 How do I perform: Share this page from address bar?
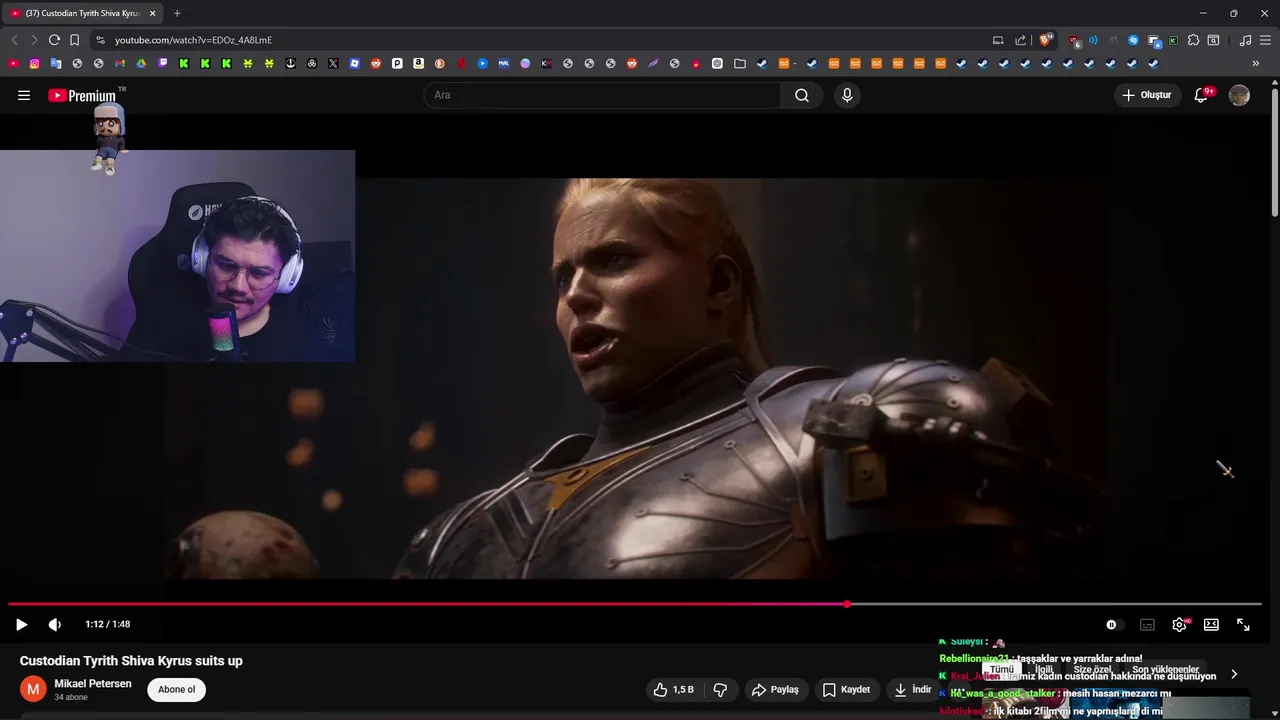pyautogui.click(x=1020, y=40)
